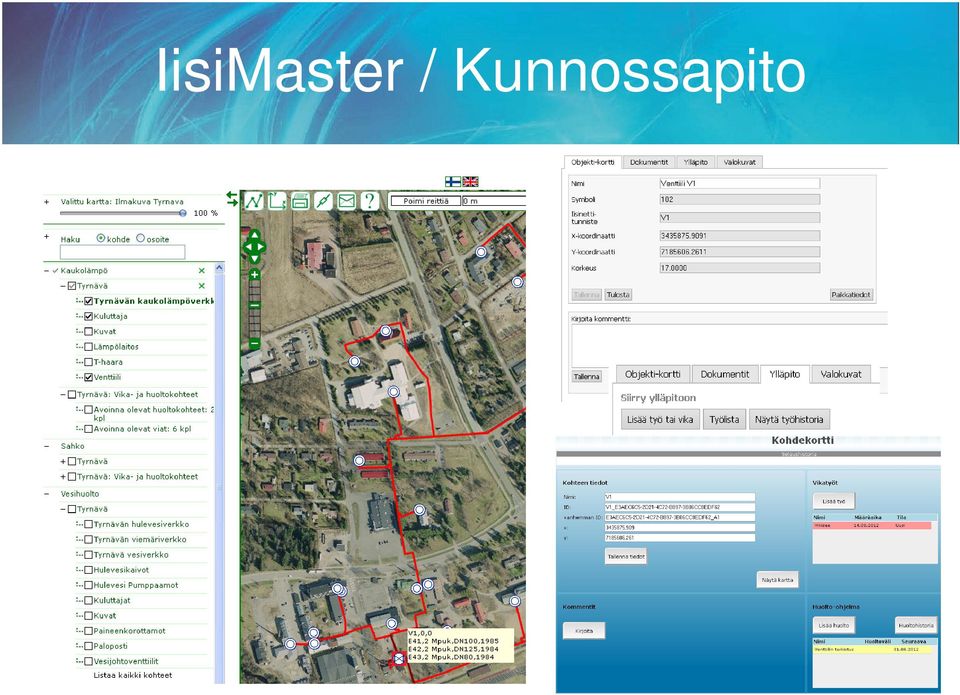The image size is (960, 695).
Task: Click the Paikkatiedot button
Action: [x=851, y=295]
